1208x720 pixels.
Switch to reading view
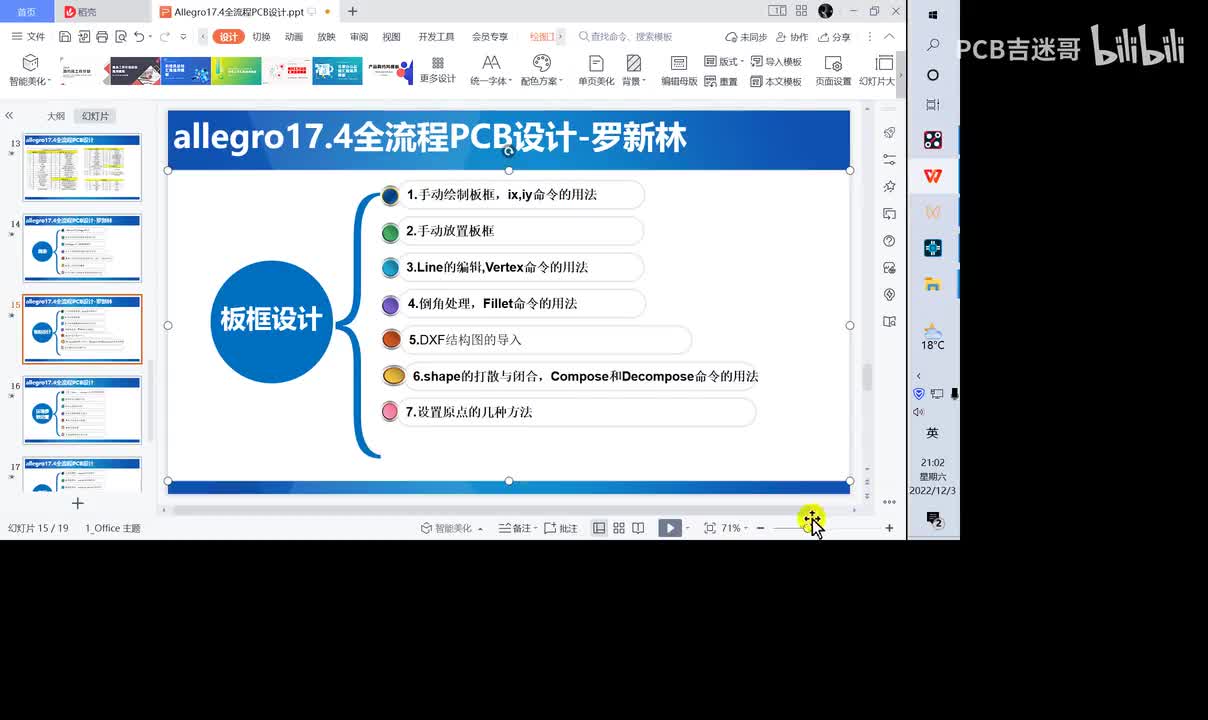tap(638, 528)
